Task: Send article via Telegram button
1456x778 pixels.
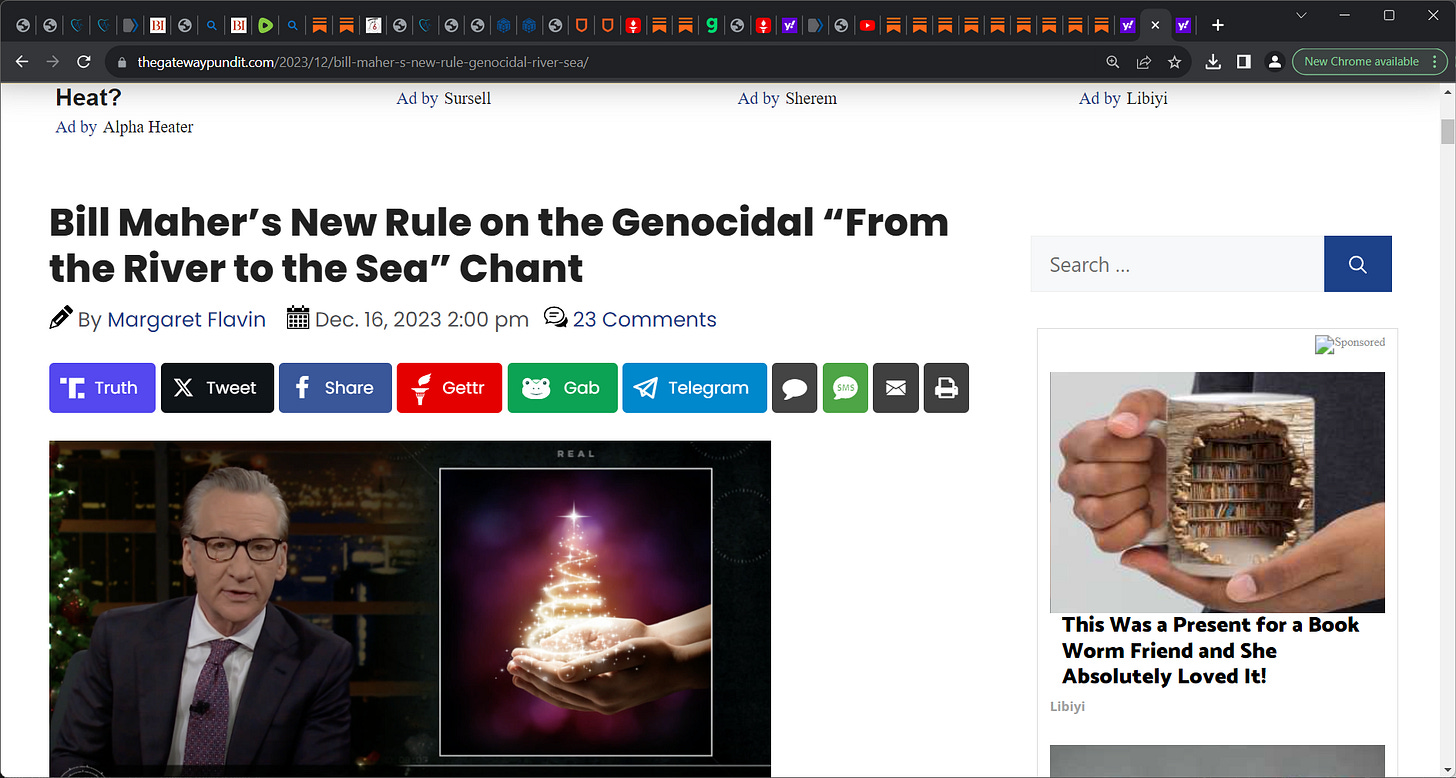Action: click(x=695, y=388)
